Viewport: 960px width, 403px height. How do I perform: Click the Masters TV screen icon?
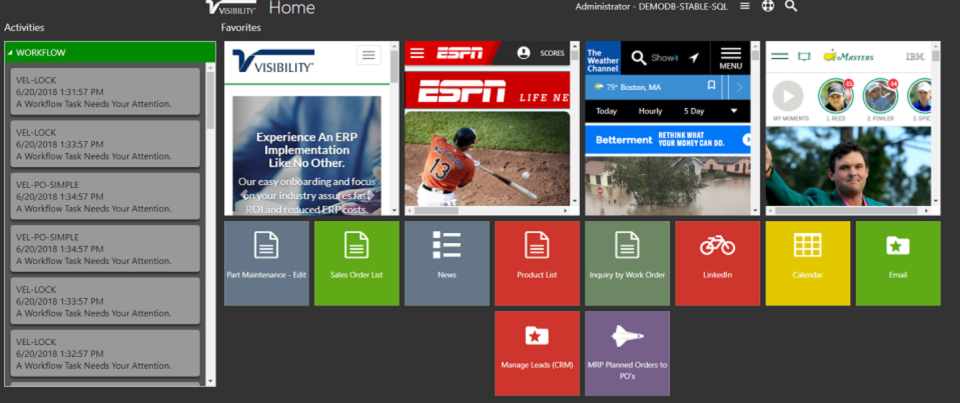[804, 56]
